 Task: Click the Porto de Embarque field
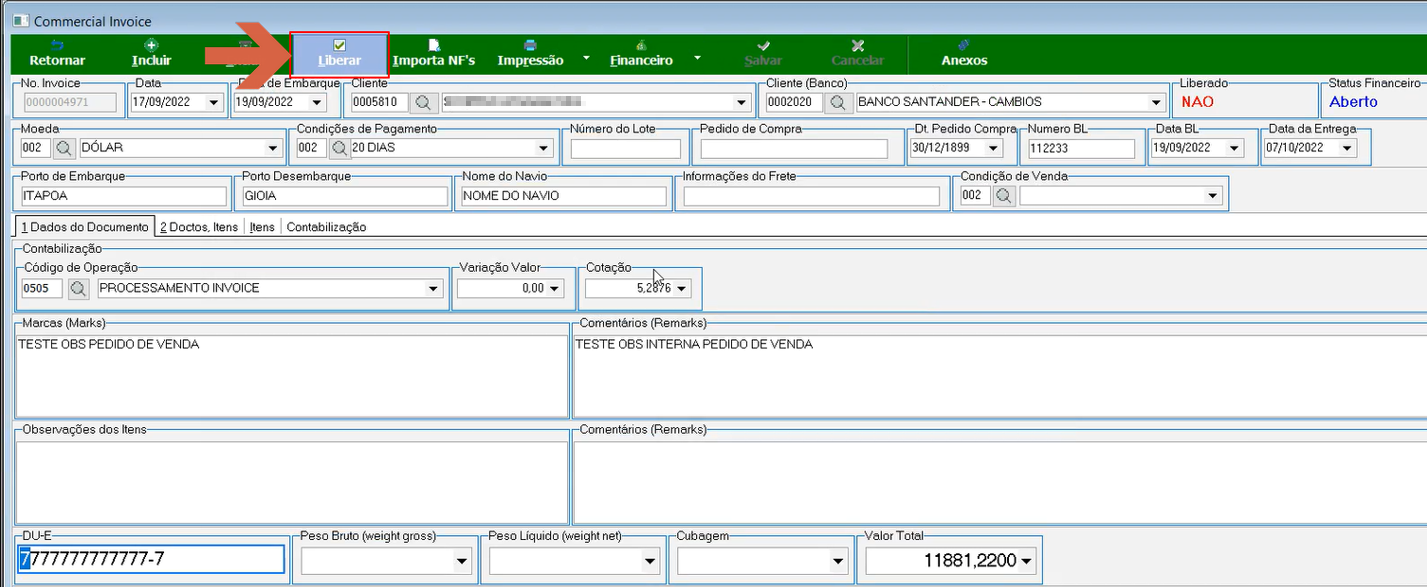point(122,196)
